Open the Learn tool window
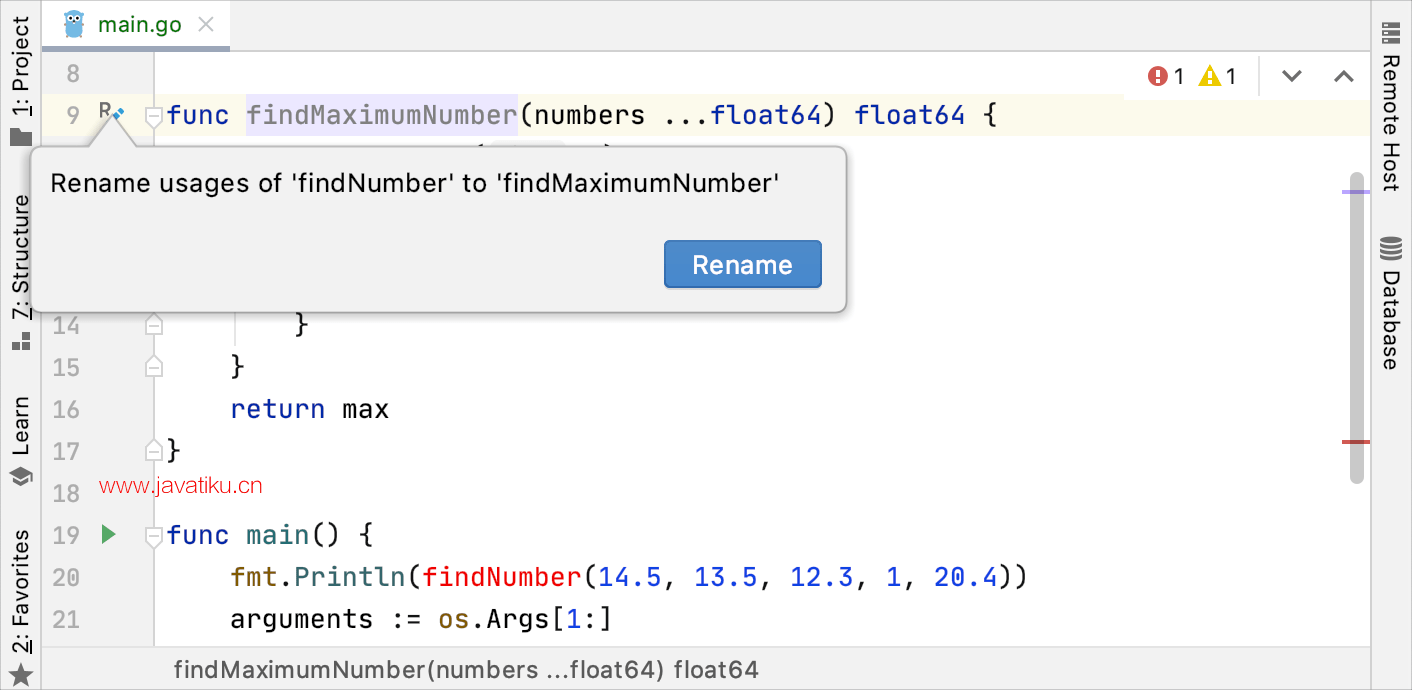The height and width of the screenshot is (690, 1412). pyautogui.click(x=20, y=440)
